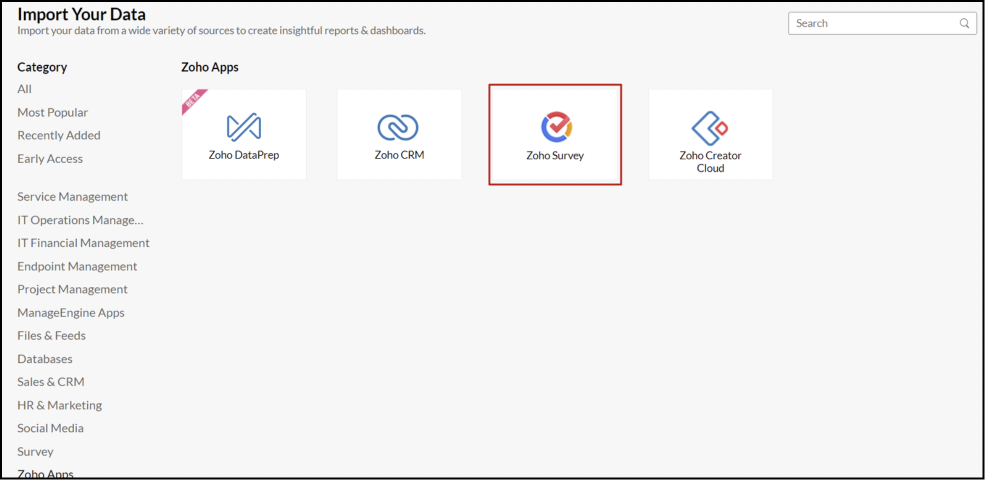The width and height of the screenshot is (985, 480).
Task: Open the Zoho Creator Cloud icon
Action: click(x=710, y=128)
